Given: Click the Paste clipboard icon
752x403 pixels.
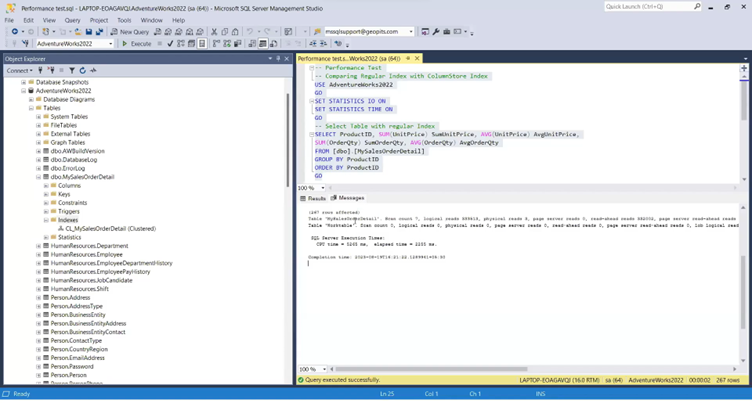Looking at the screenshot, I should coord(235,32).
